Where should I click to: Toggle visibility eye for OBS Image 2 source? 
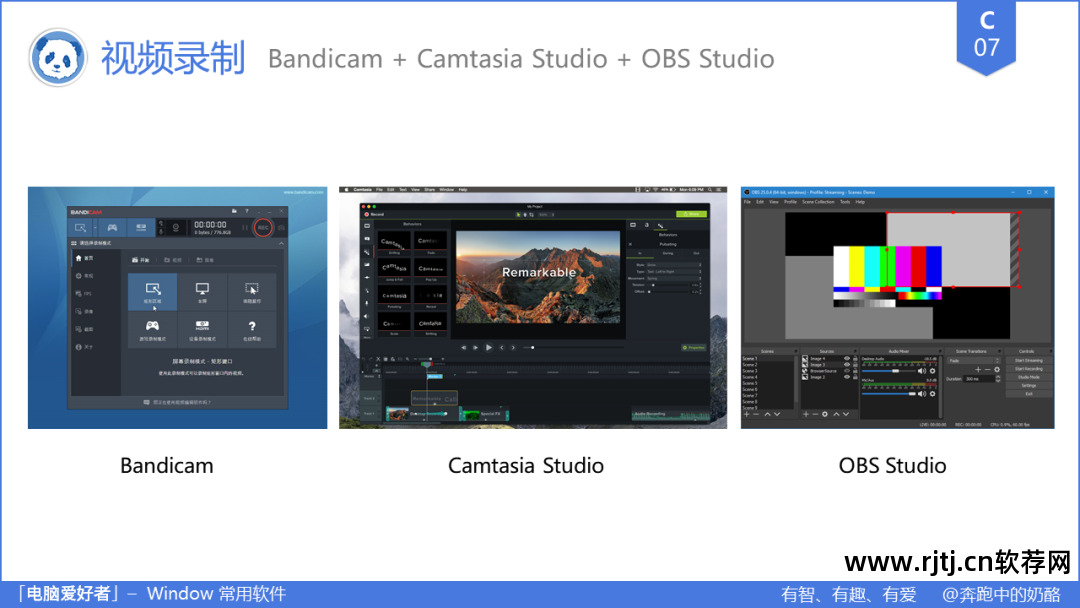coord(847,377)
